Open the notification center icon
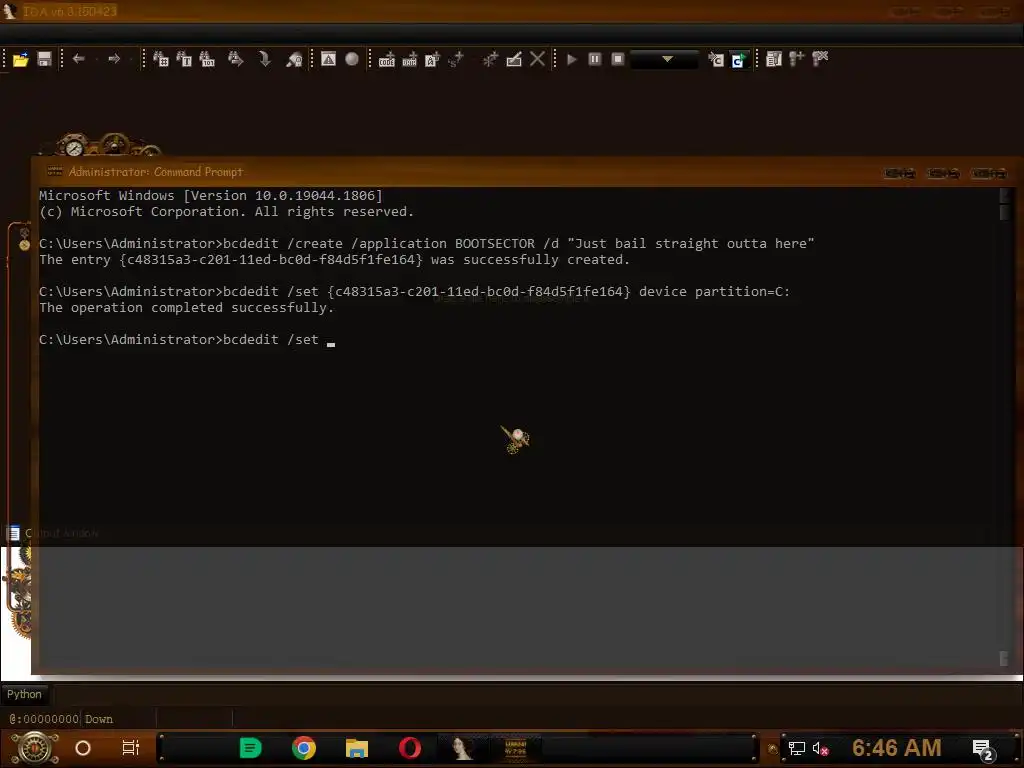Image resolution: width=1024 pixels, height=768 pixels. [x=984, y=749]
